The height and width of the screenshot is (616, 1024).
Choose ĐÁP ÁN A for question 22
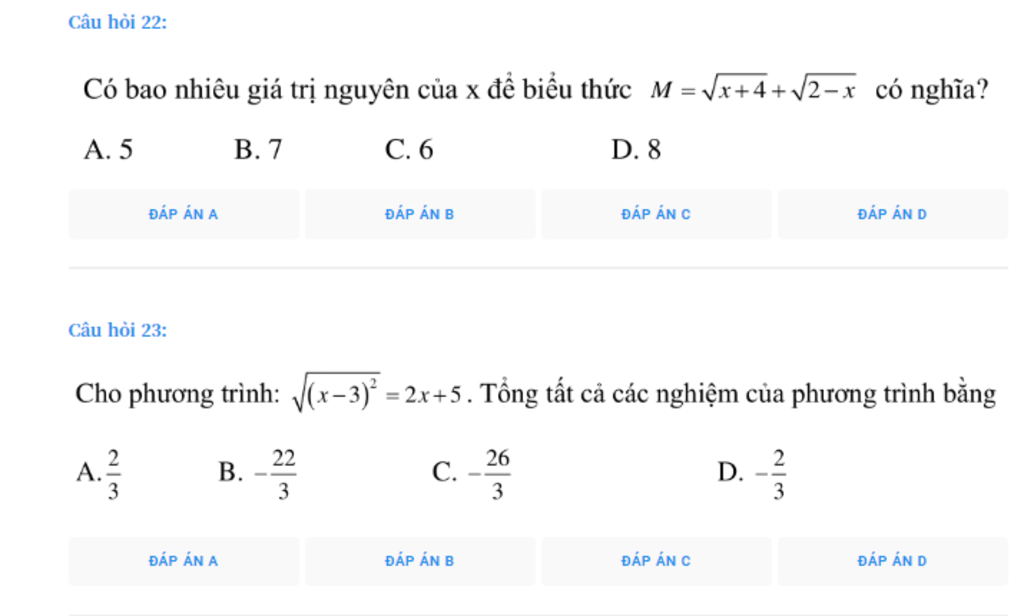pyautogui.click(x=184, y=214)
